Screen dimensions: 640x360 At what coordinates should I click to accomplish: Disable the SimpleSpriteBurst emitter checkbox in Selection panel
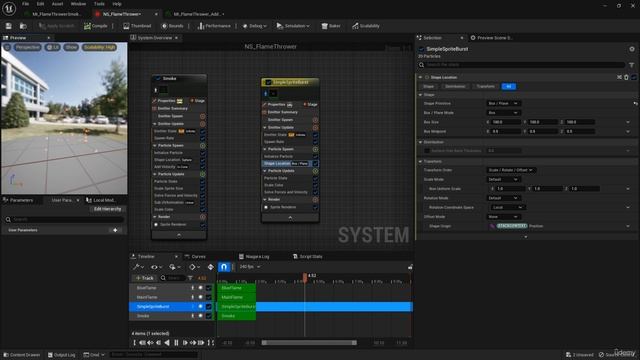pos(421,49)
